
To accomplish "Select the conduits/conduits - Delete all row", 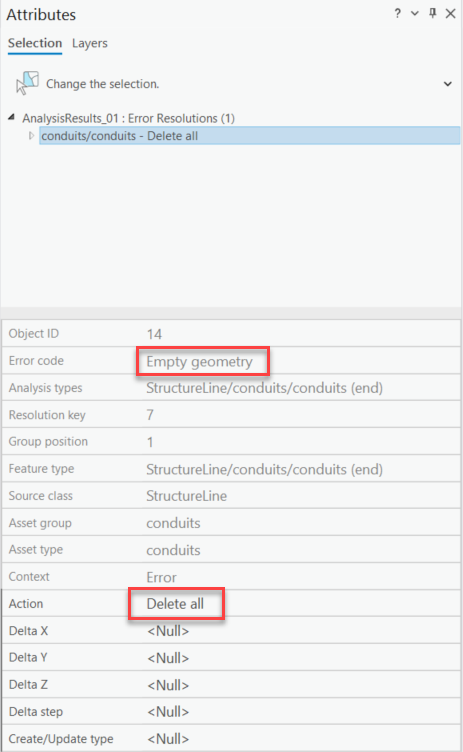I will (x=249, y=136).
